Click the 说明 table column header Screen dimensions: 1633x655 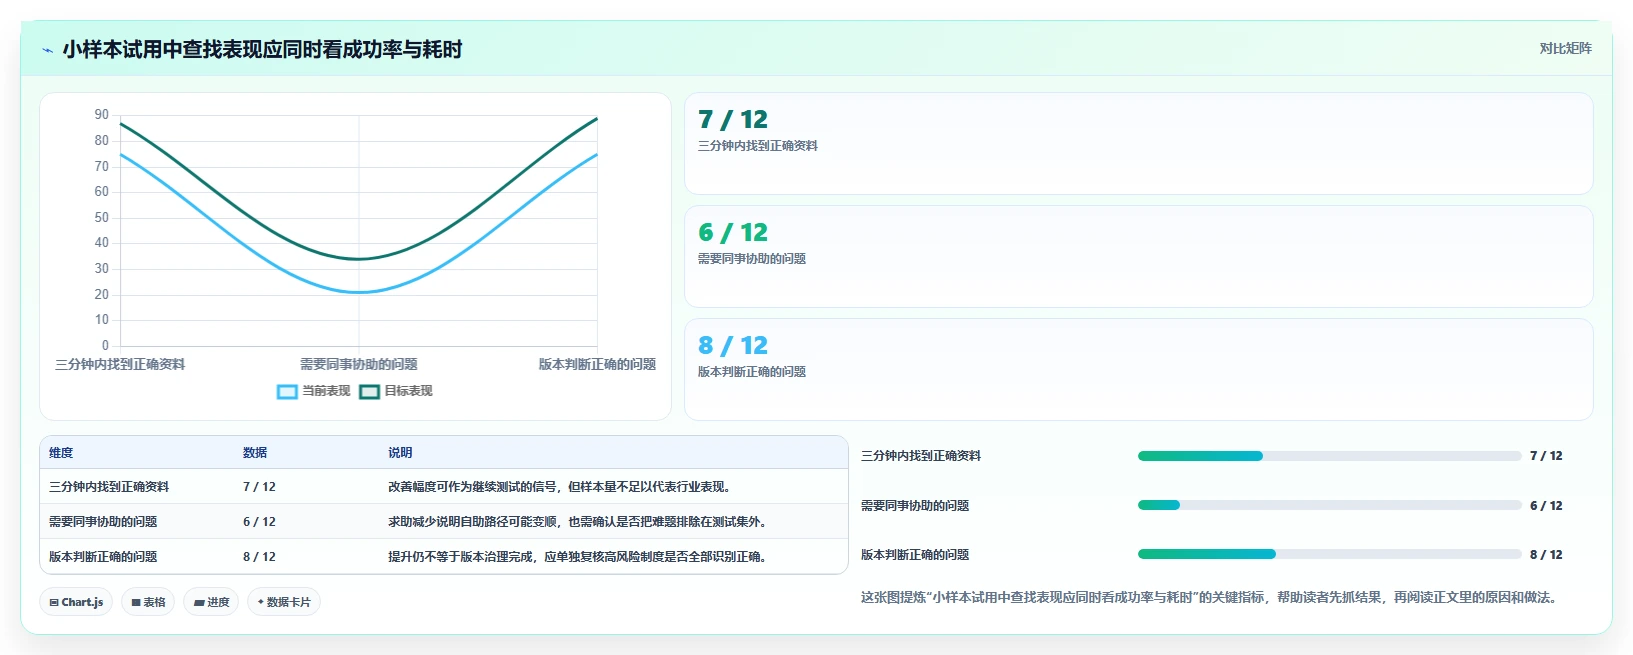click(x=400, y=453)
